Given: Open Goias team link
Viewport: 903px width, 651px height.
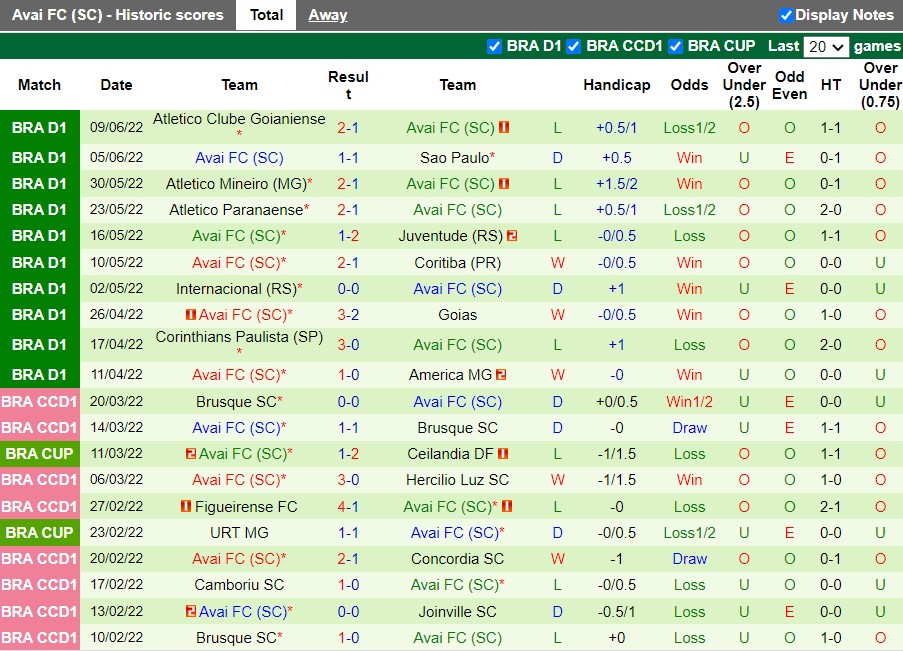Looking at the screenshot, I should tap(458, 315).
